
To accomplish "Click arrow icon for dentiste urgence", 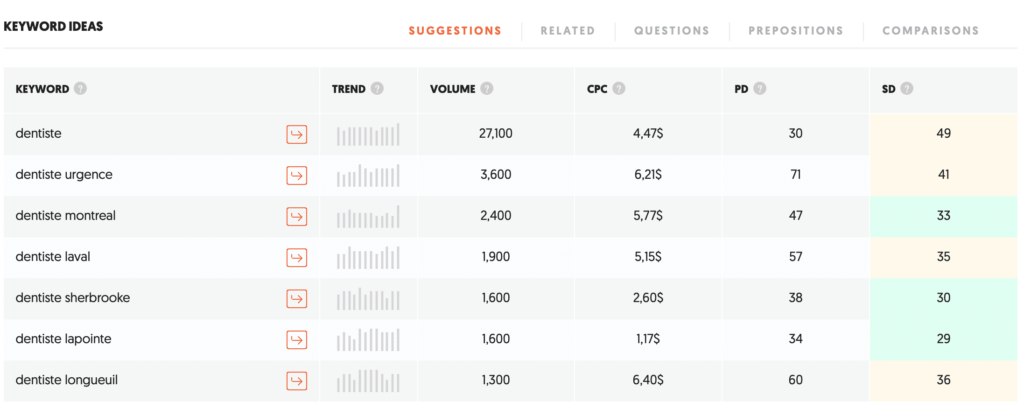I will click(x=296, y=175).
